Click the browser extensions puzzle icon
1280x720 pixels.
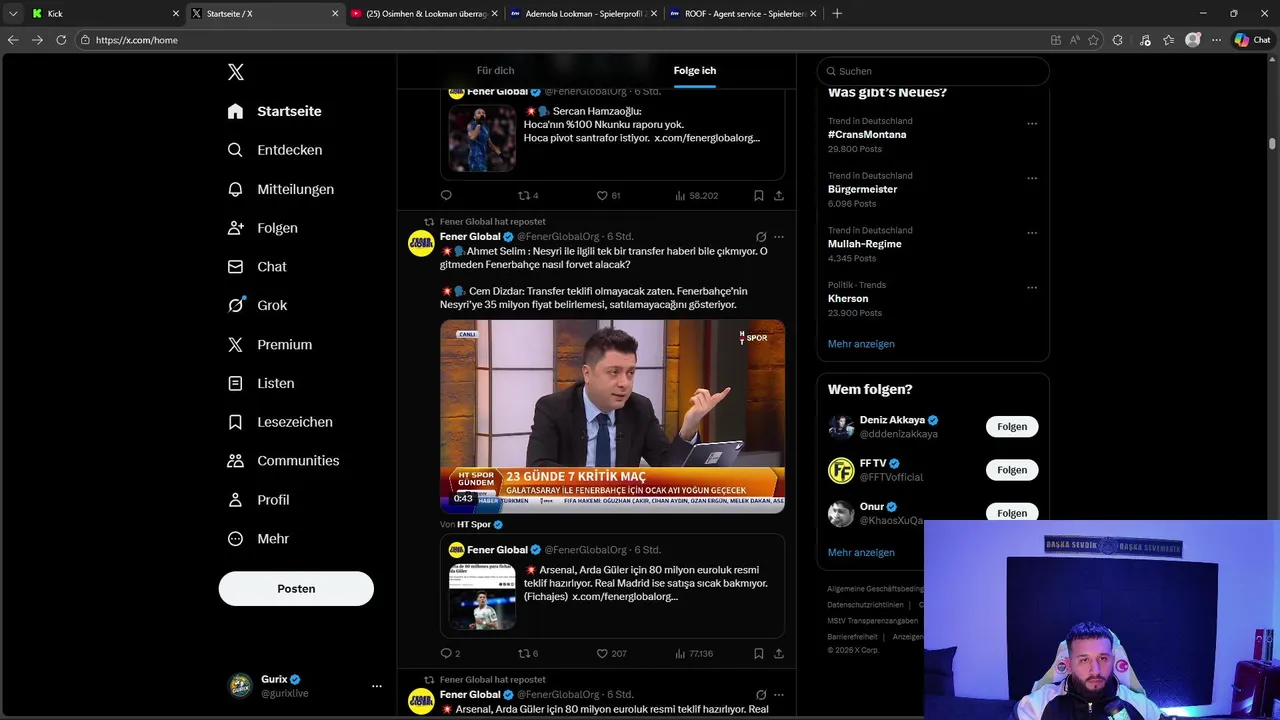pos(1118,40)
